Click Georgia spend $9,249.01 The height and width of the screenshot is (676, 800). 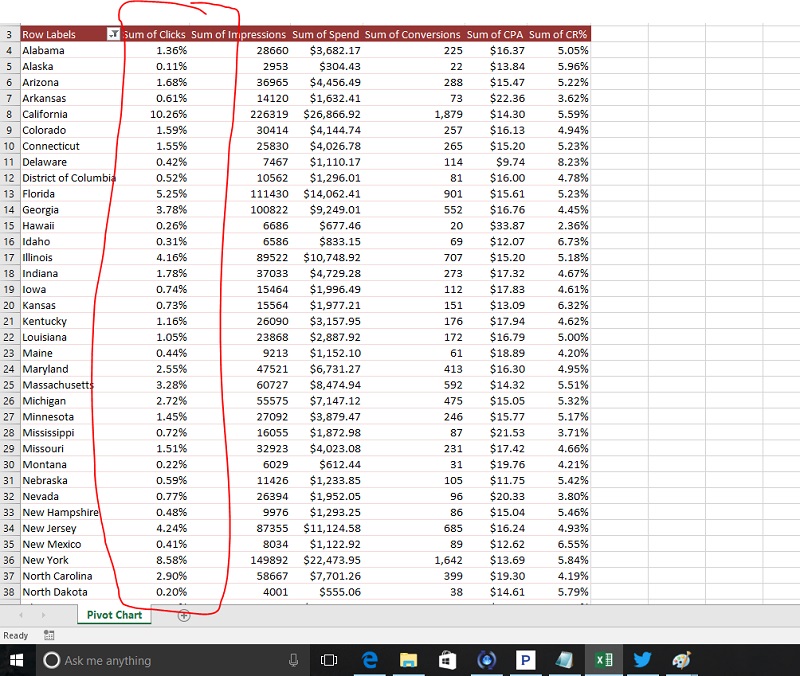(x=335, y=210)
